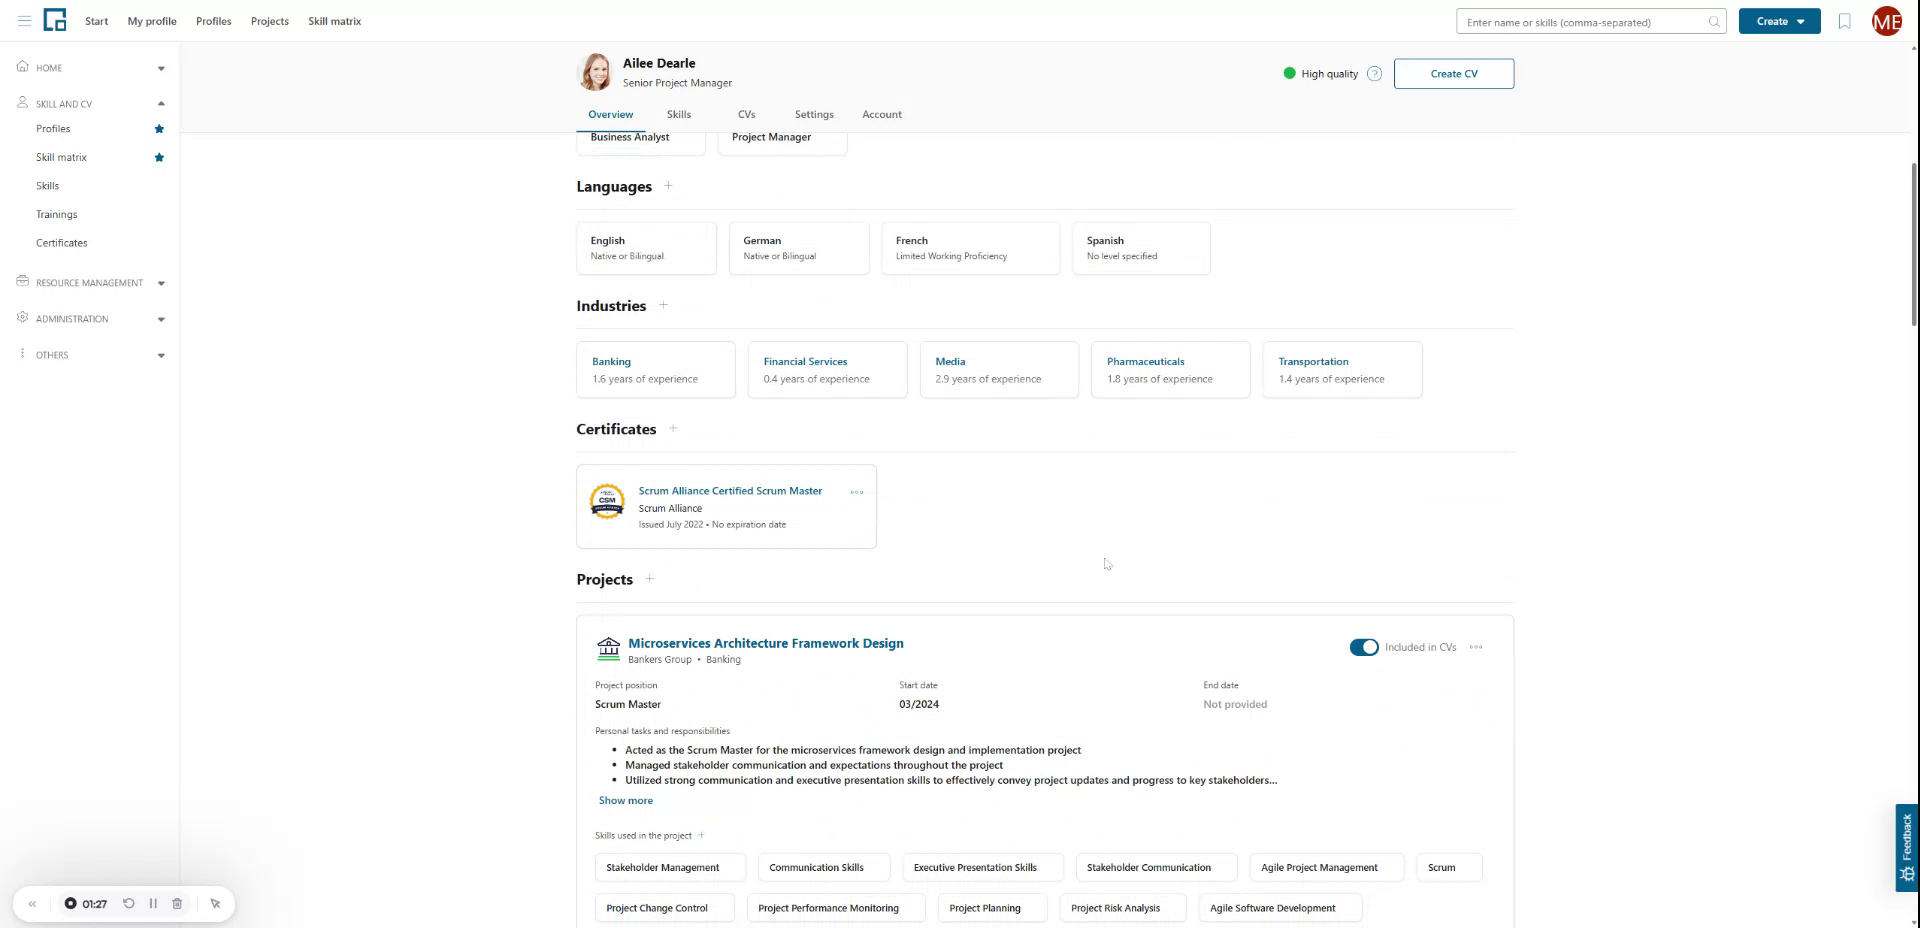
Task: Click the High quality help icon
Action: click(x=1375, y=73)
